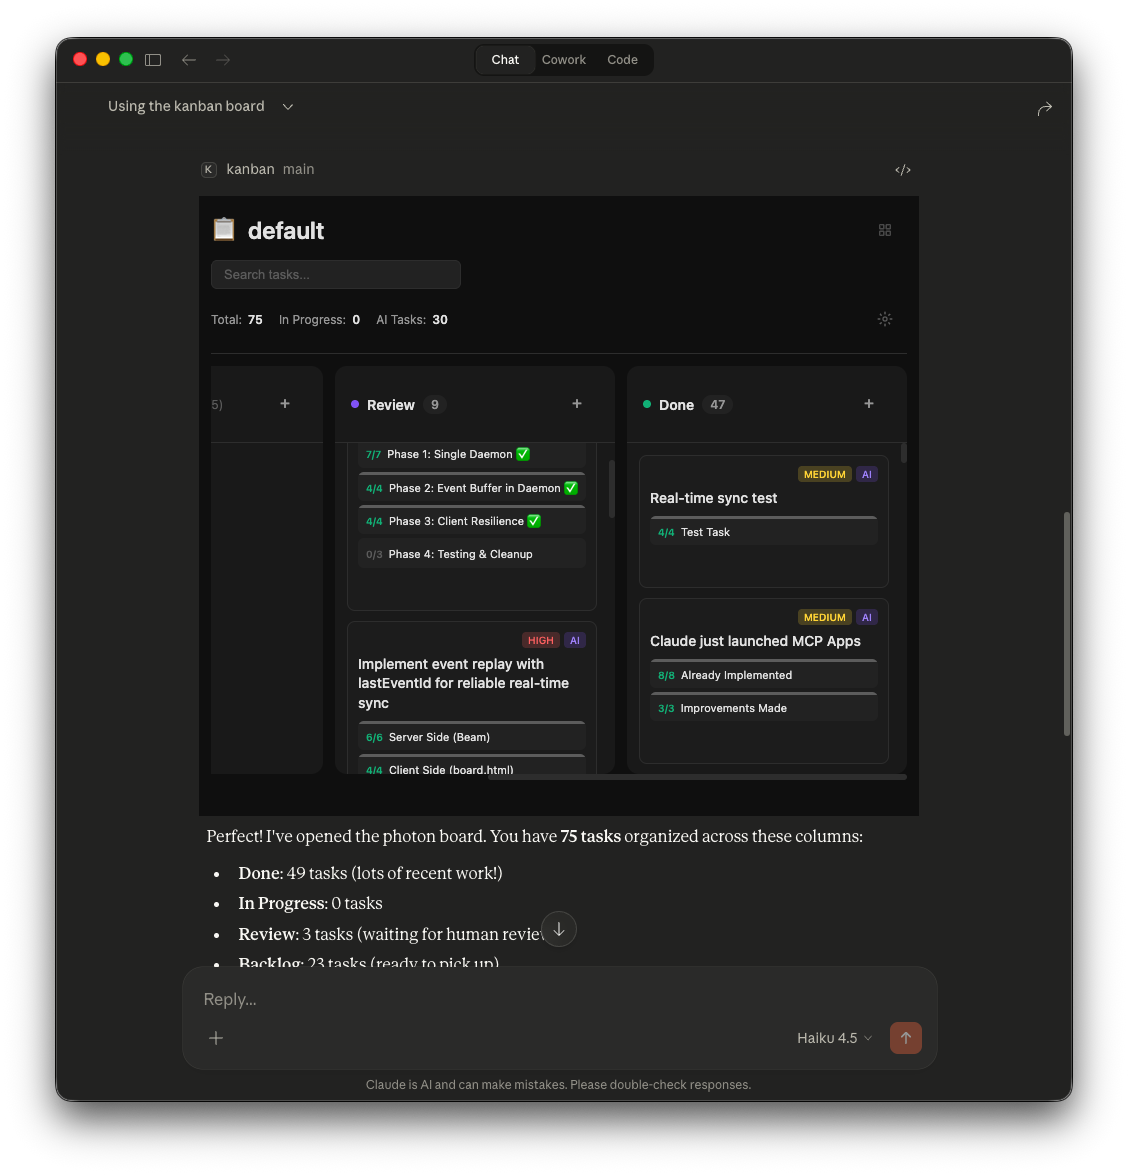Click the kanban repository K icon
The width and height of the screenshot is (1128, 1175).
coord(208,170)
